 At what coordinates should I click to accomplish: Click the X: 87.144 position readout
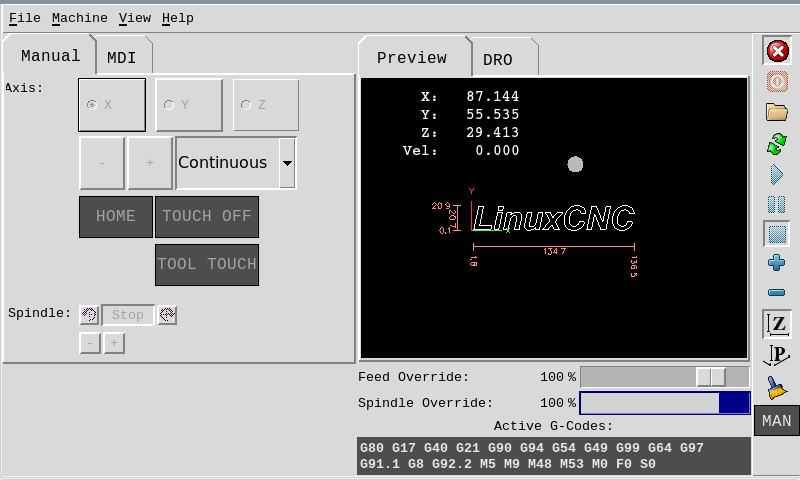(469, 96)
